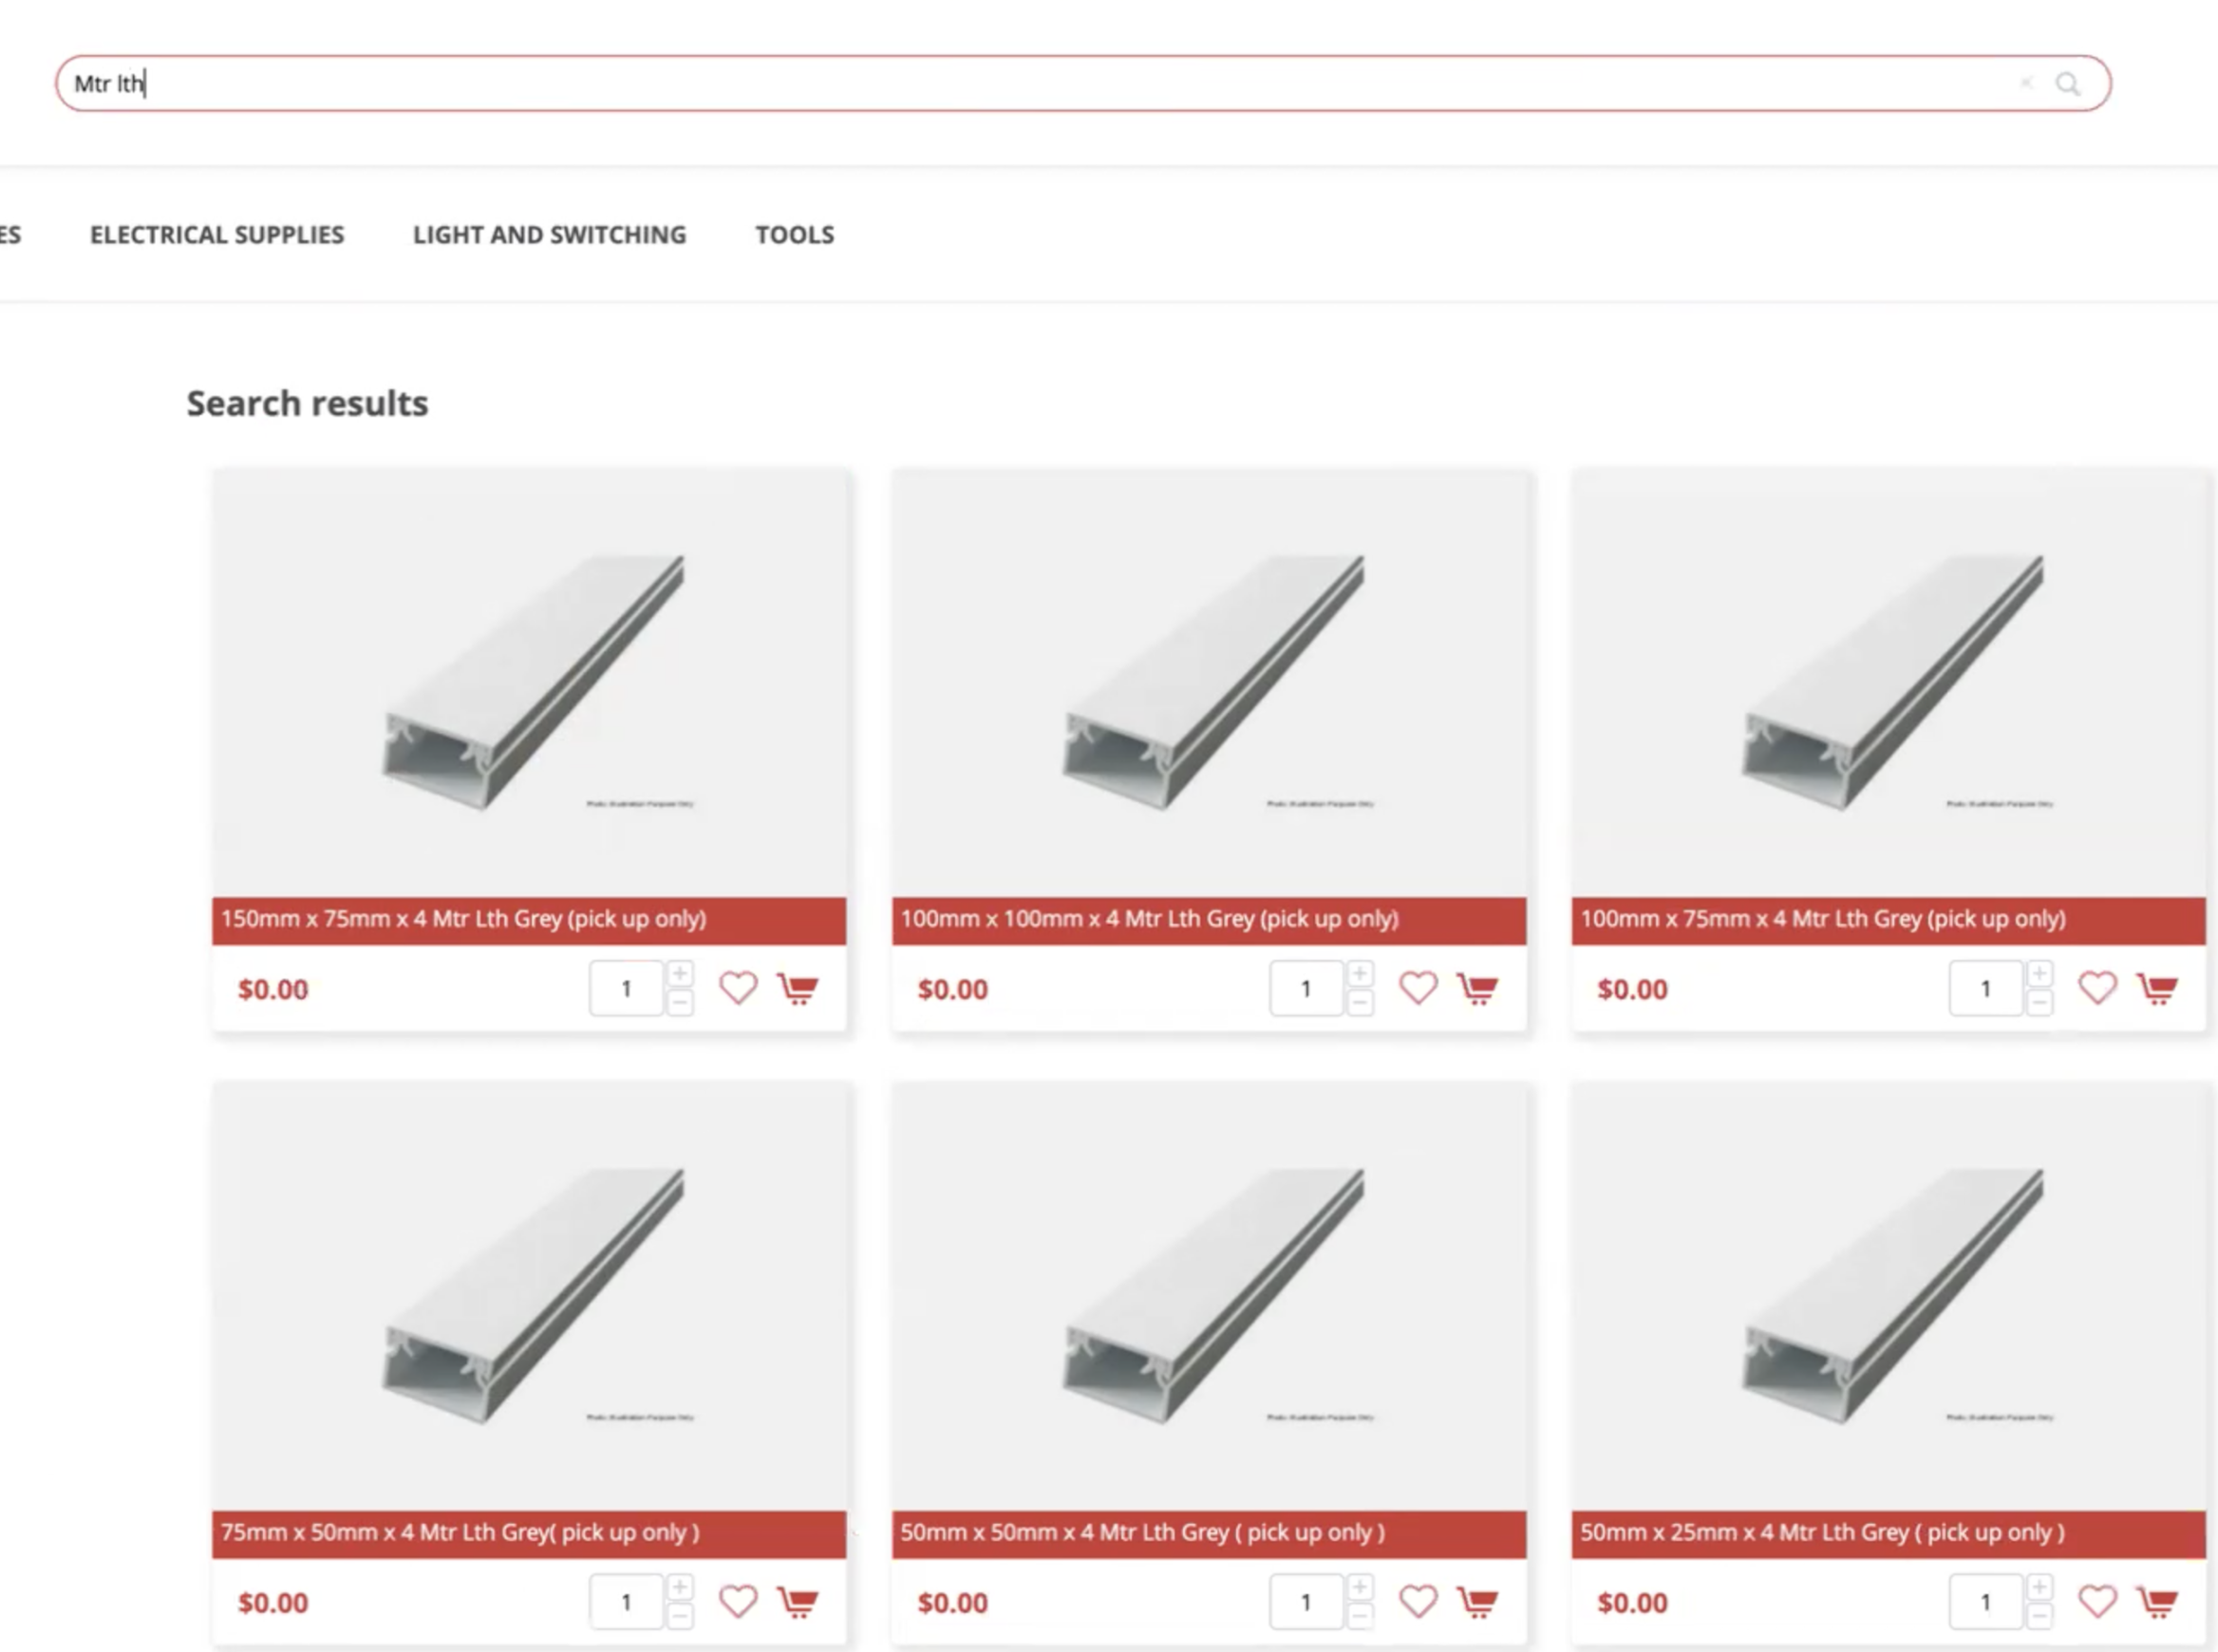Add 100mm x 75mm trunking to cart
The width and height of the screenshot is (2218, 1652).
point(2158,989)
